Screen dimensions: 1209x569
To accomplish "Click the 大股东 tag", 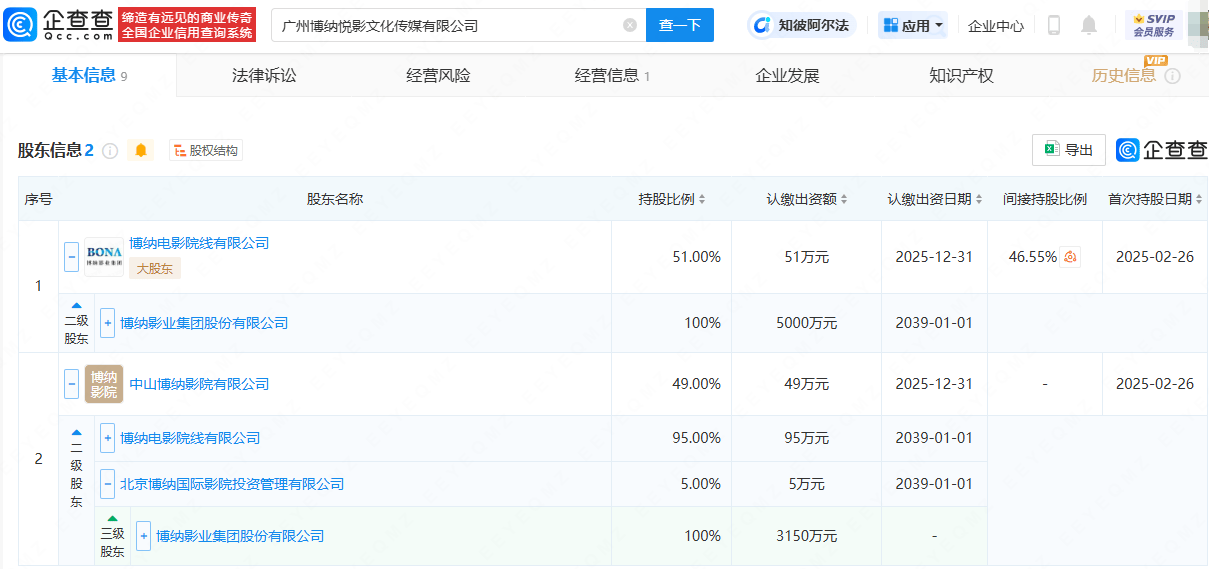I will 155,268.
